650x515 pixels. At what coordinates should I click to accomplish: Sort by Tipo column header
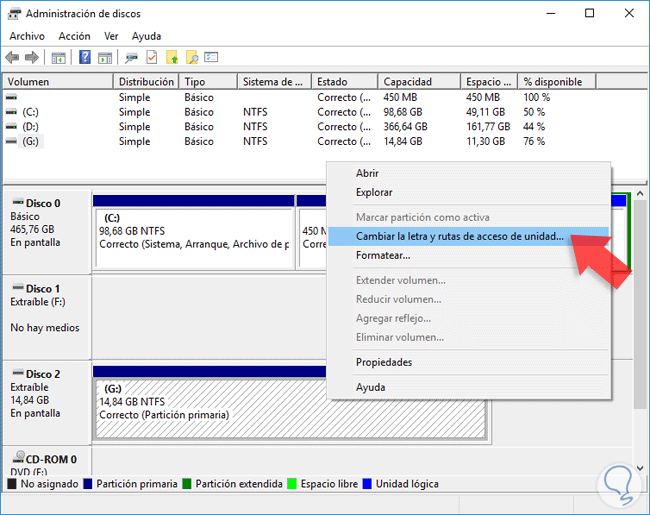point(208,82)
